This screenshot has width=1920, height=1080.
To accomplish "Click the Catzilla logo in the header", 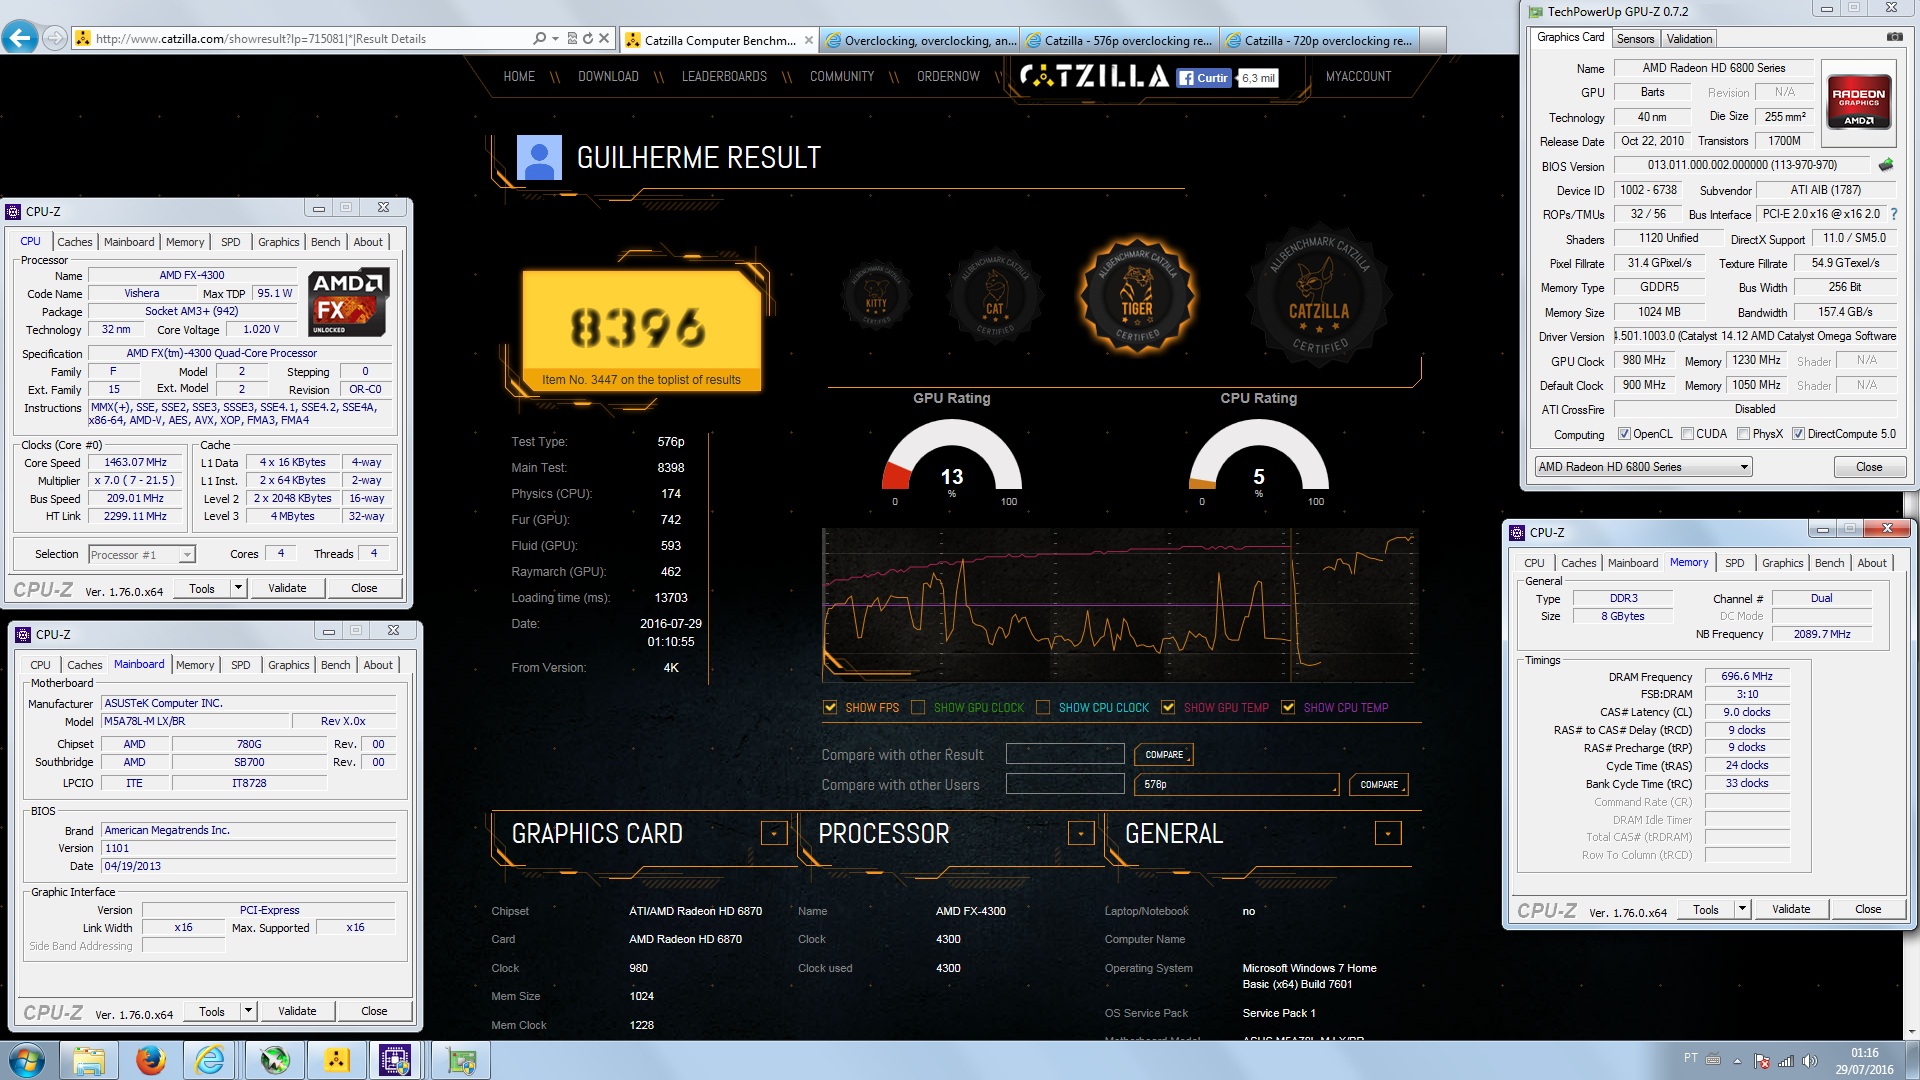I will pos(1094,77).
